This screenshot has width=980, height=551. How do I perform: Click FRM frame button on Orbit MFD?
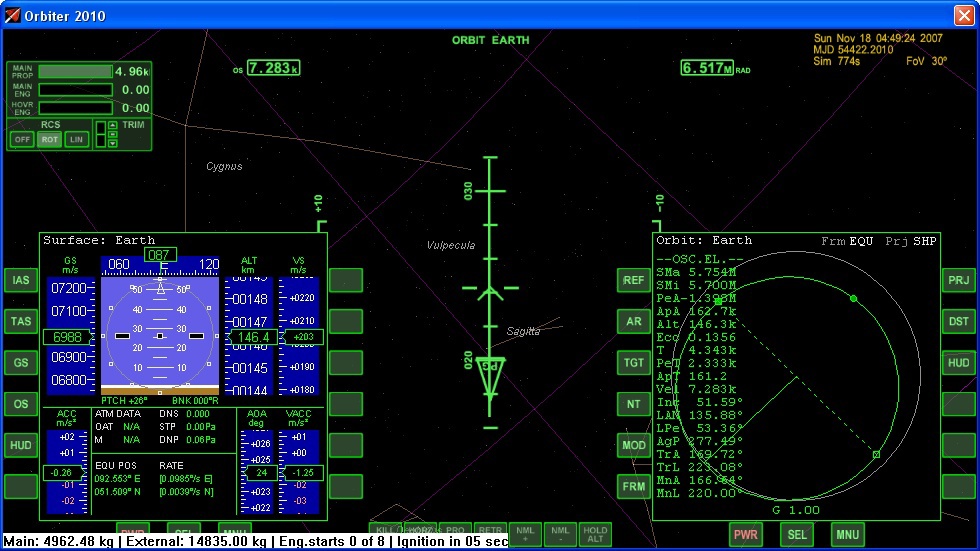pos(633,486)
